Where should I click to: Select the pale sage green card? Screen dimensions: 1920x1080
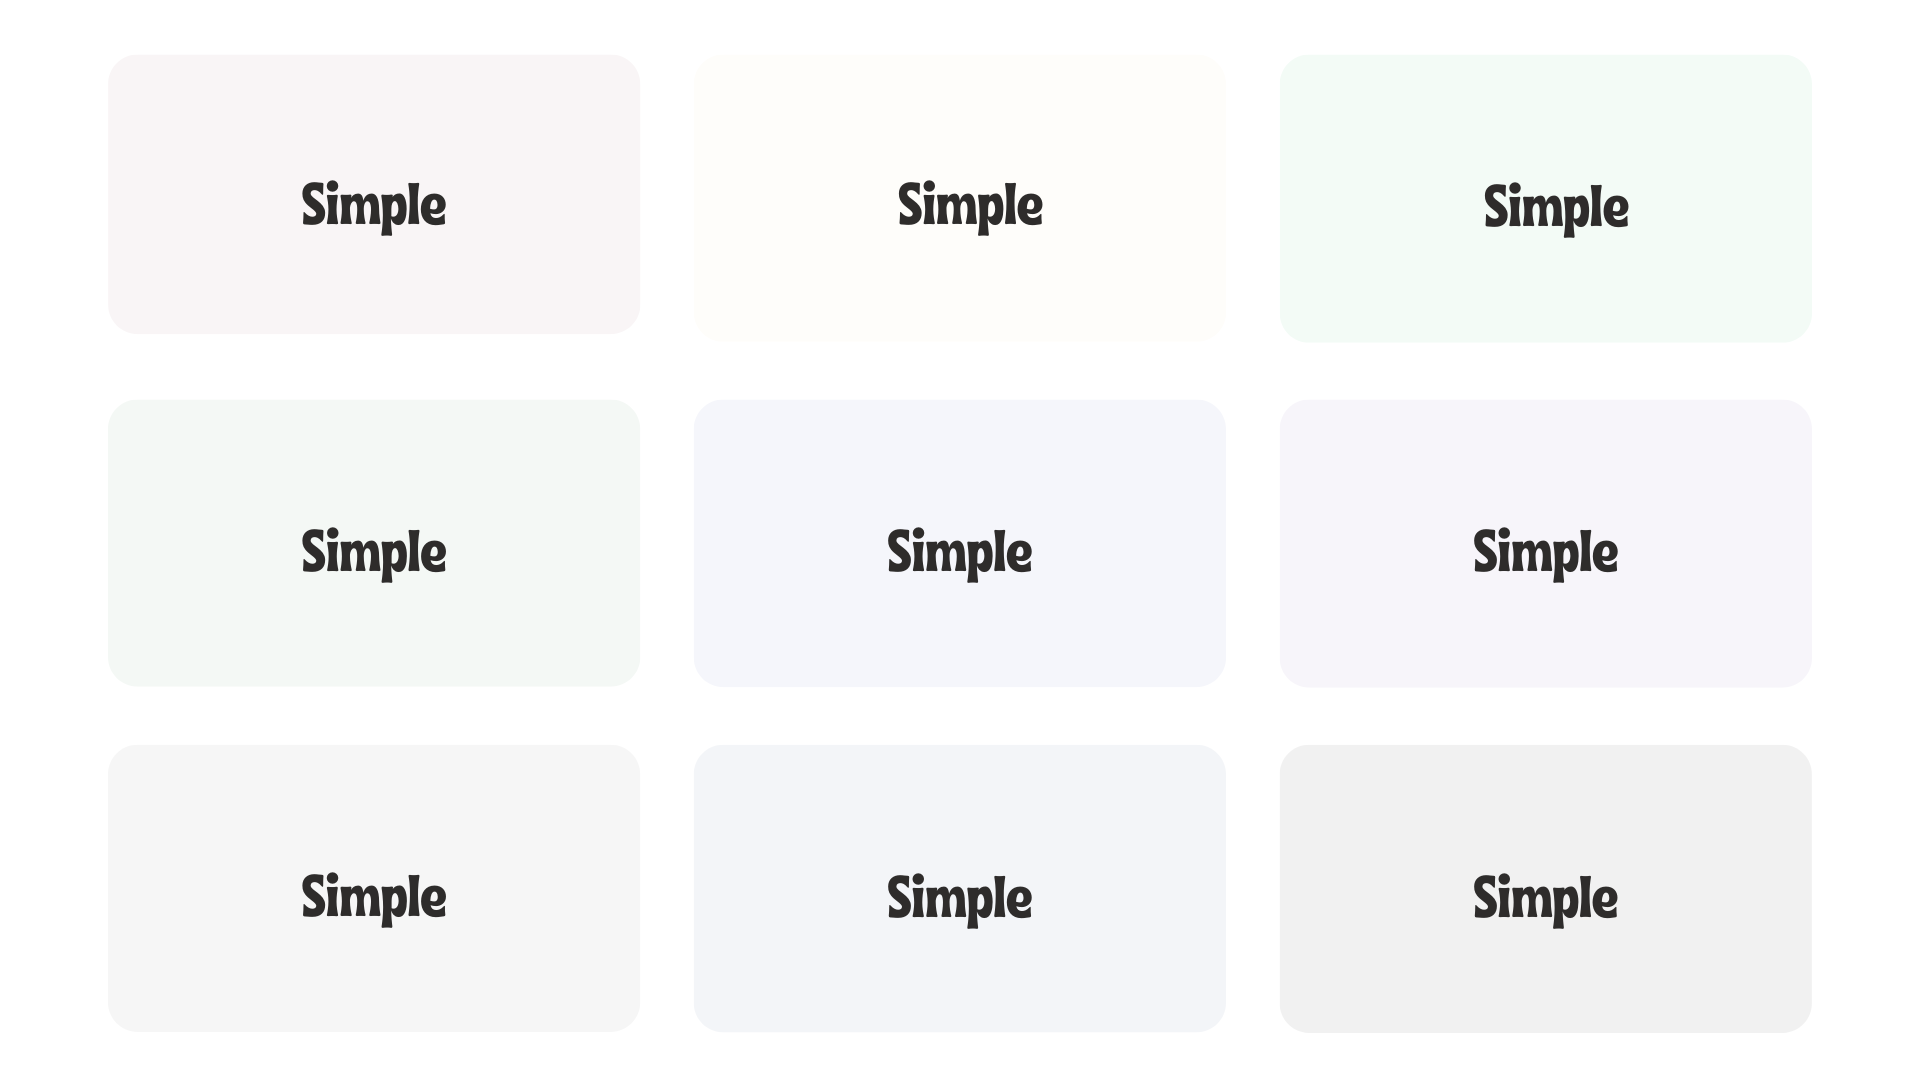(374, 543)
